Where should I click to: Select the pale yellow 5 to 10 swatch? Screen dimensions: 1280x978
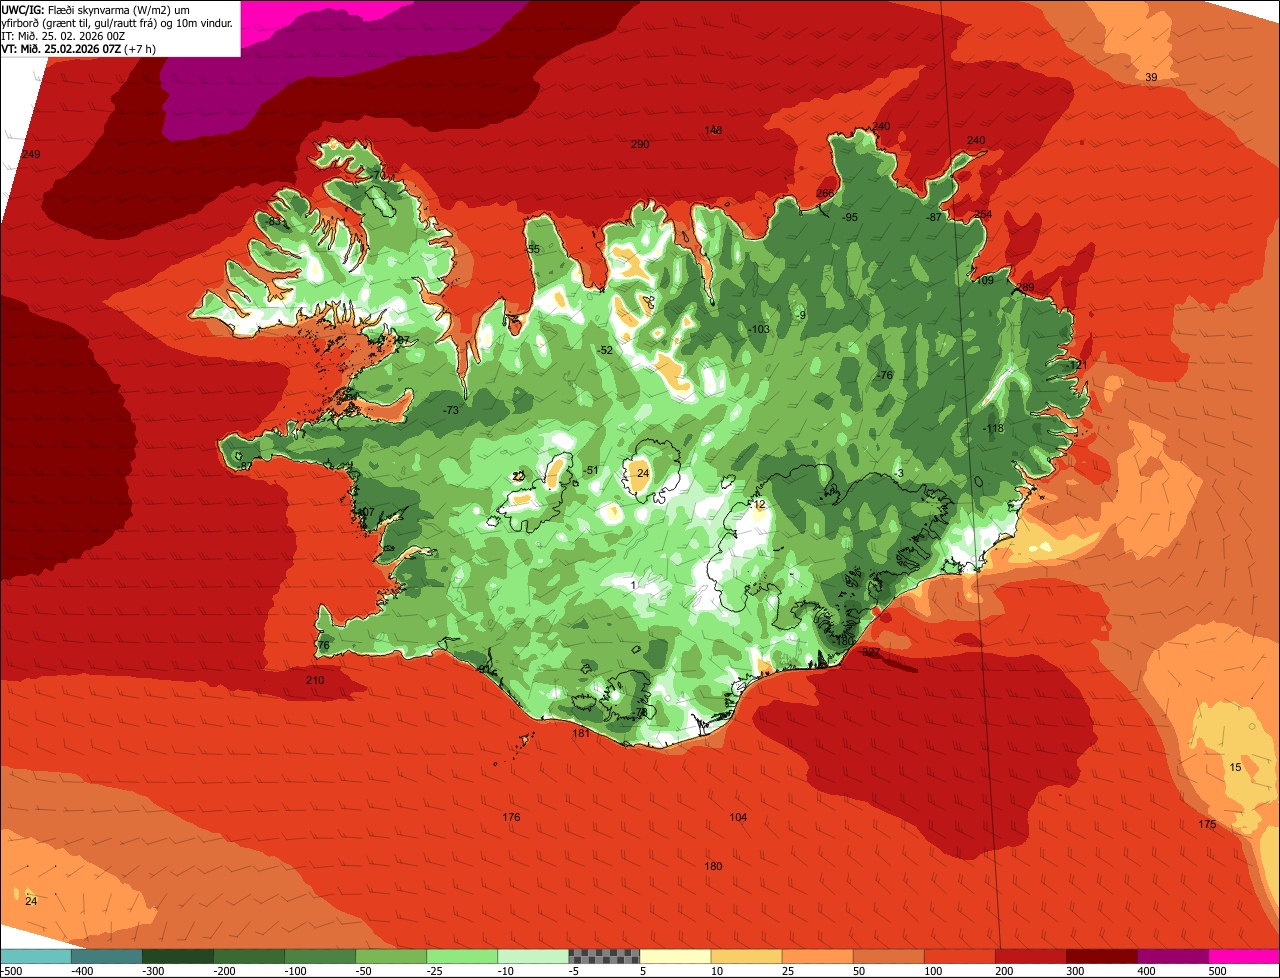(675, 956)
